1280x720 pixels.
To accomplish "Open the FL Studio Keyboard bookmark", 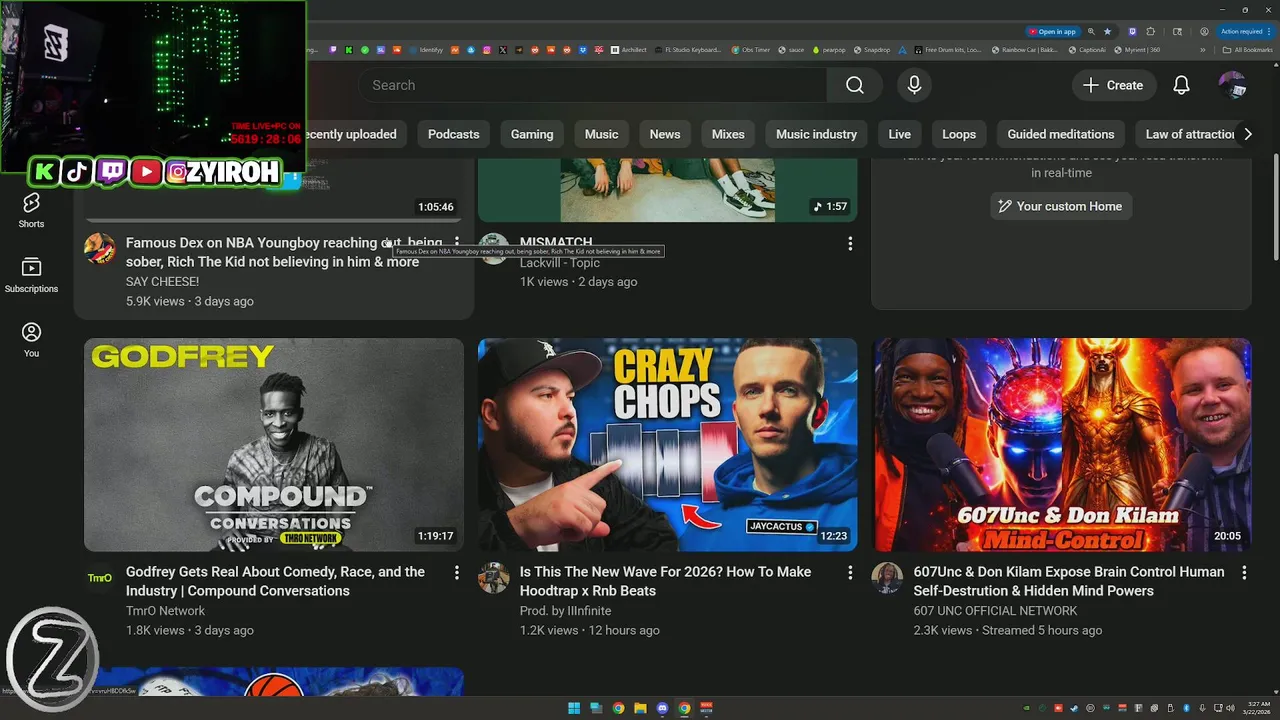I will [687, 49].
